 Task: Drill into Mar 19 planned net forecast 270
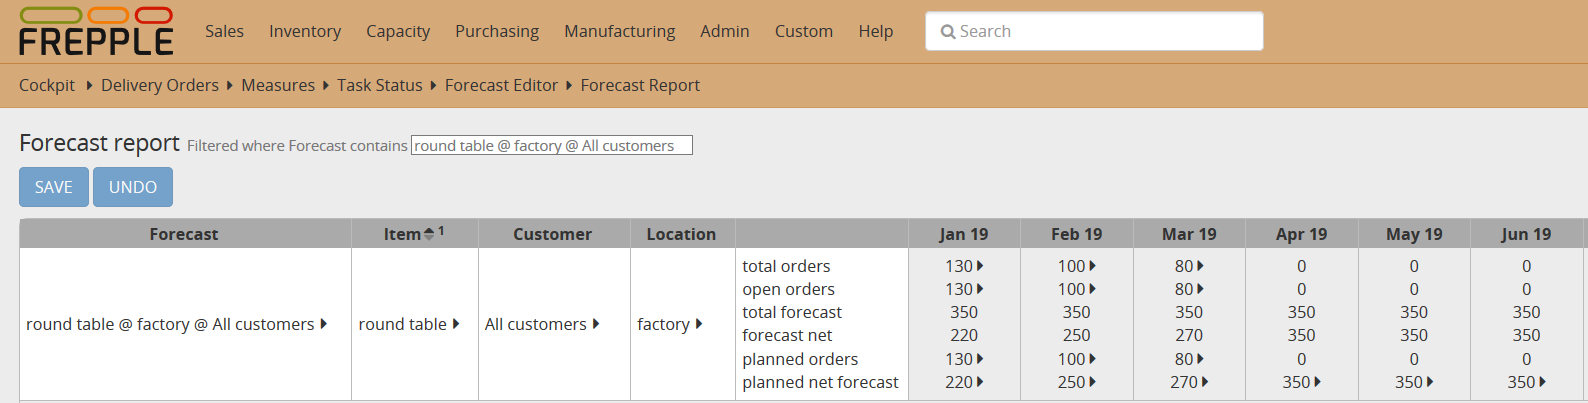pyautogui.click(x=1205, y=382)
